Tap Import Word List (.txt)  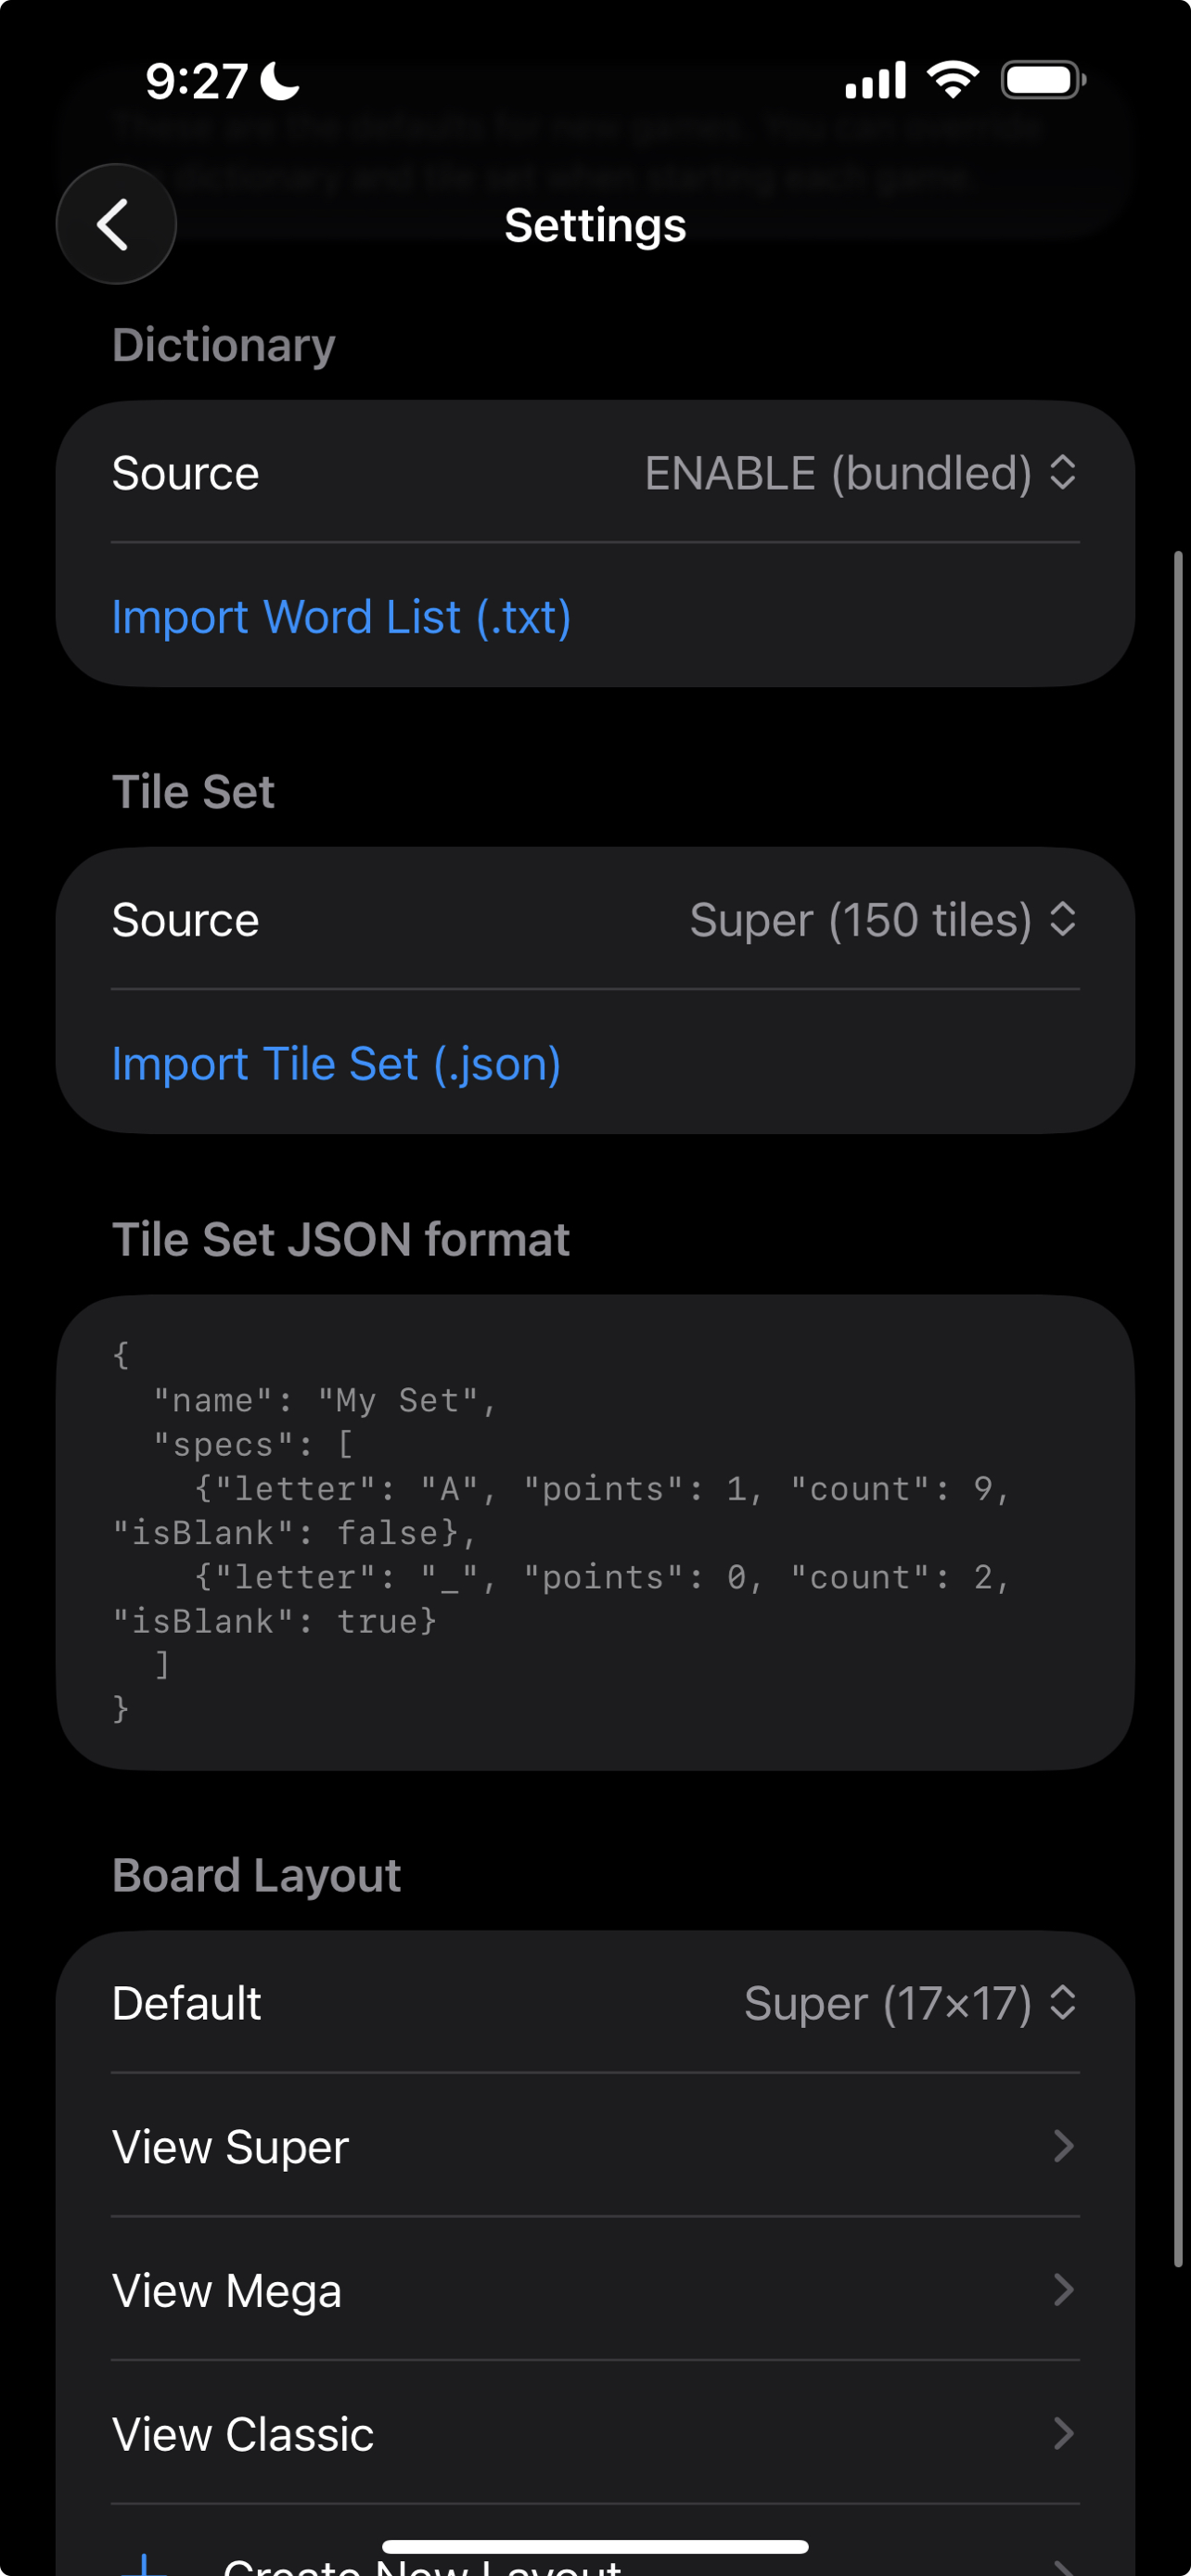341,617
